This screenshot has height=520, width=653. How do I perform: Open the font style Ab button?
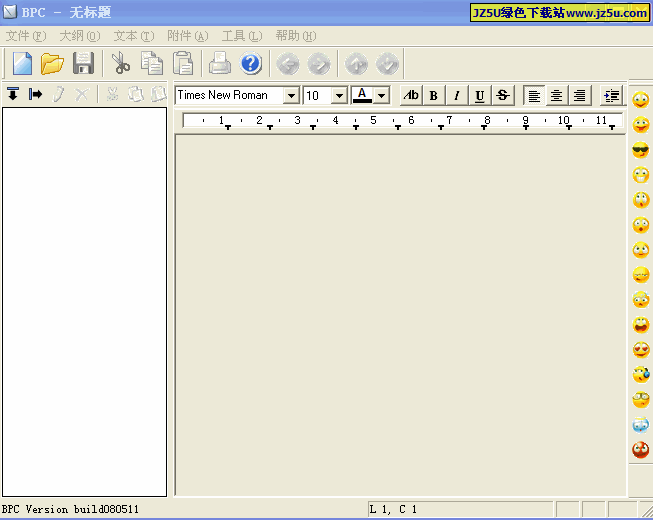coord(411,95)
